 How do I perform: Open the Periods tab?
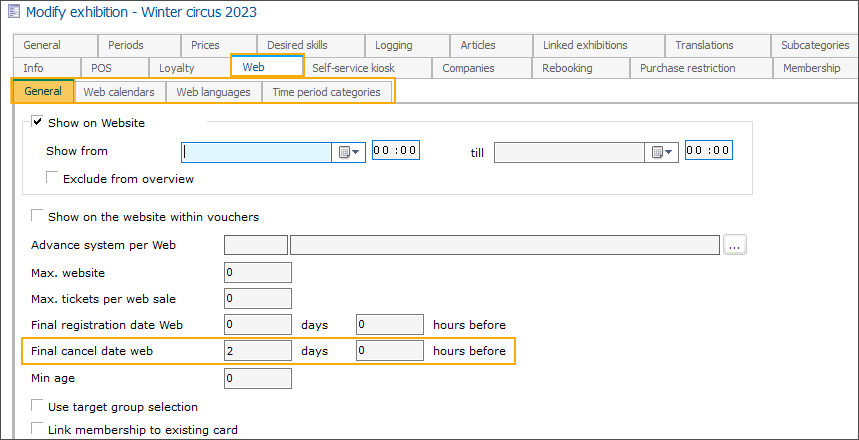[139, 45]
